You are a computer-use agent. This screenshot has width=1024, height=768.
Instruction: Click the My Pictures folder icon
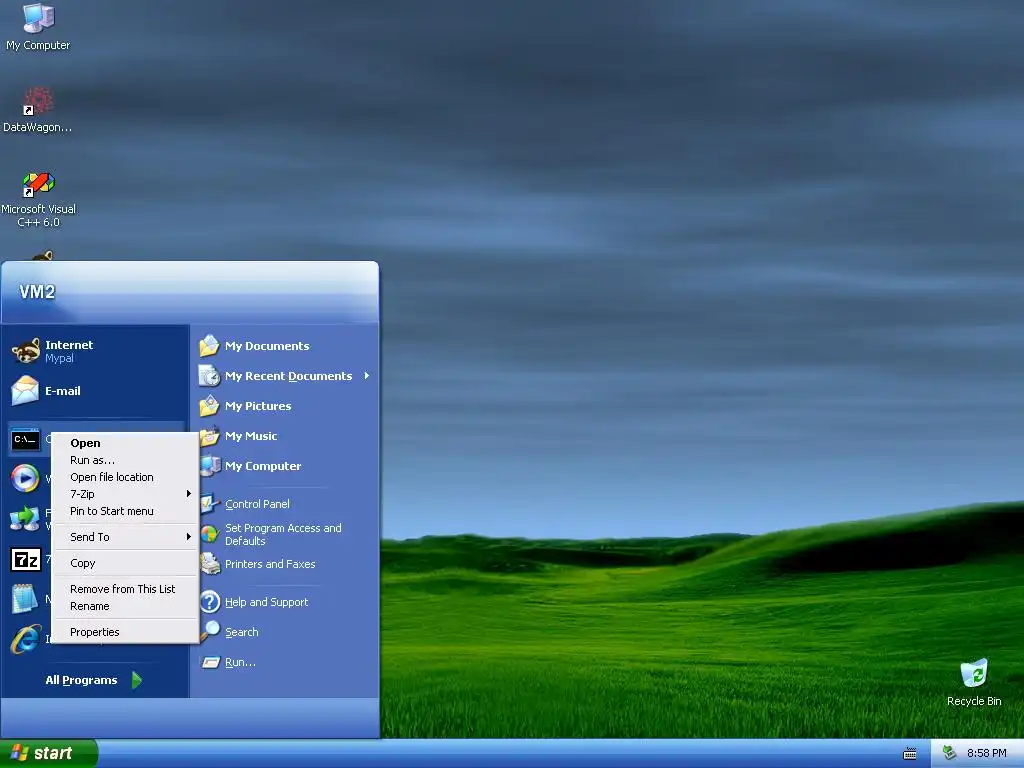click(209, 406)
